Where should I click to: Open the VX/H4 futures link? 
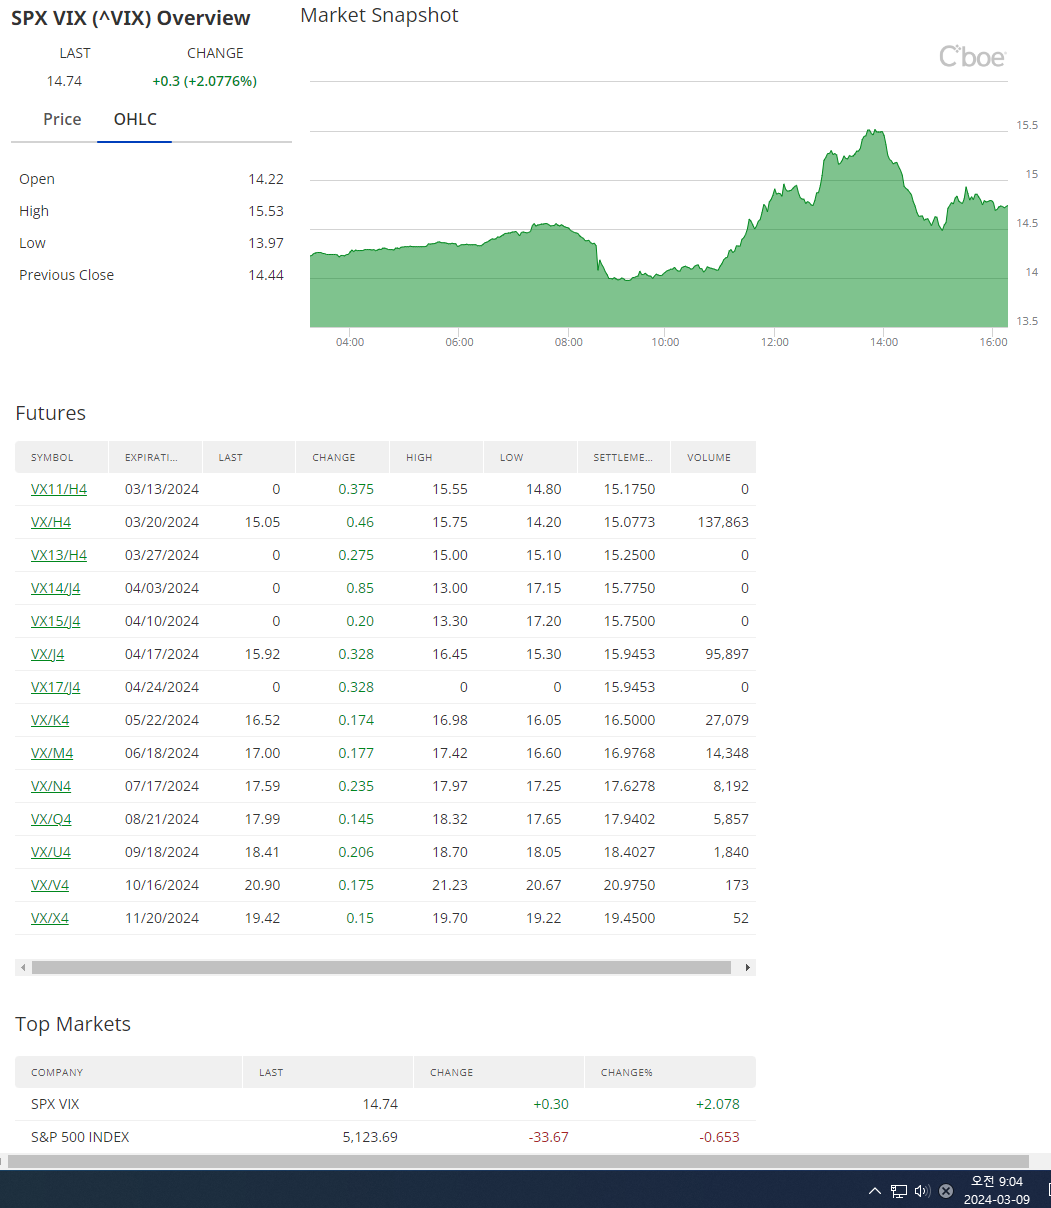51,522
